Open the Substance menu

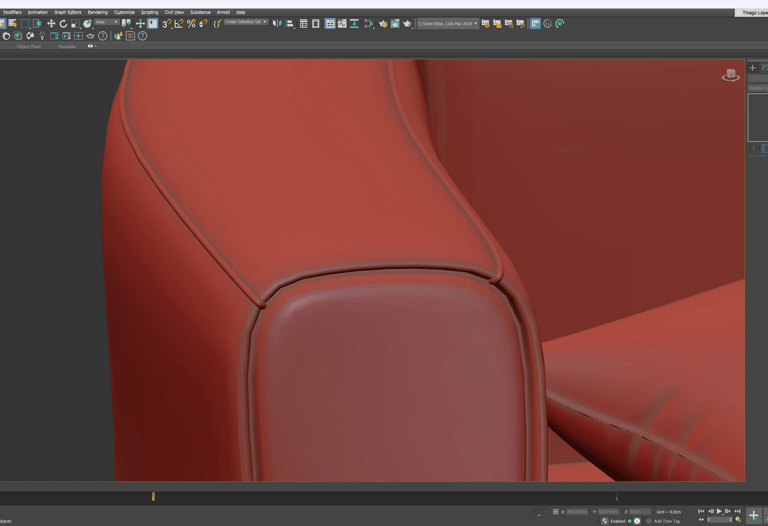[200, 12]
